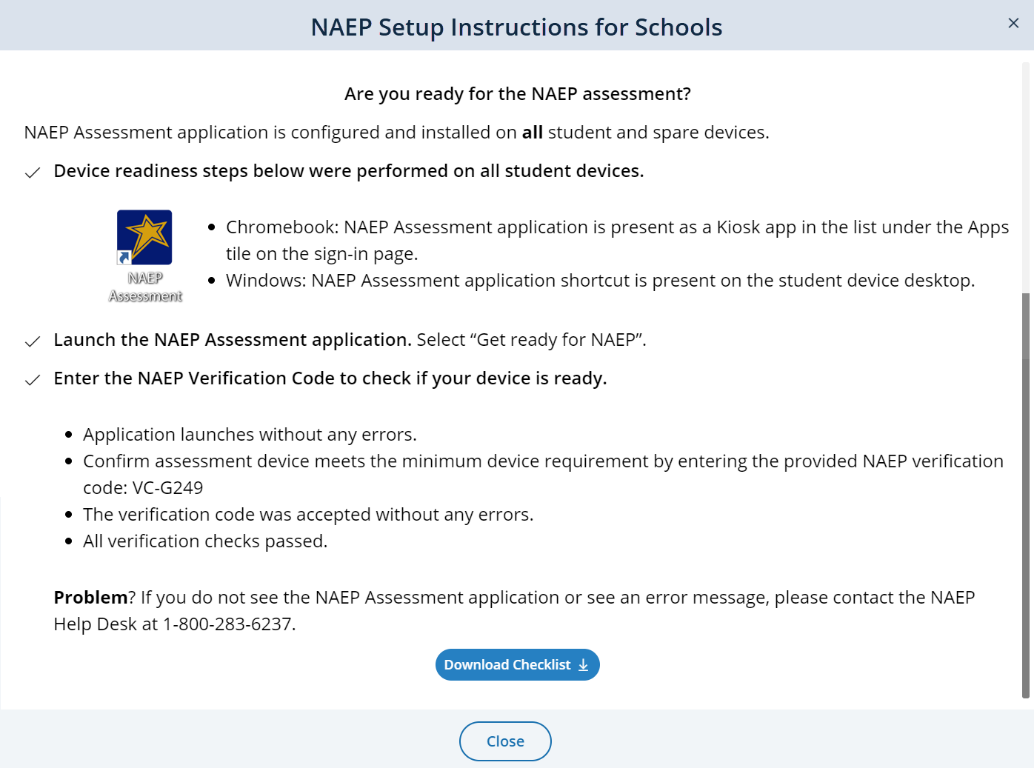Click the checkmark beside "Enter the NAEP Verification Code"

(x=33, y=381)
